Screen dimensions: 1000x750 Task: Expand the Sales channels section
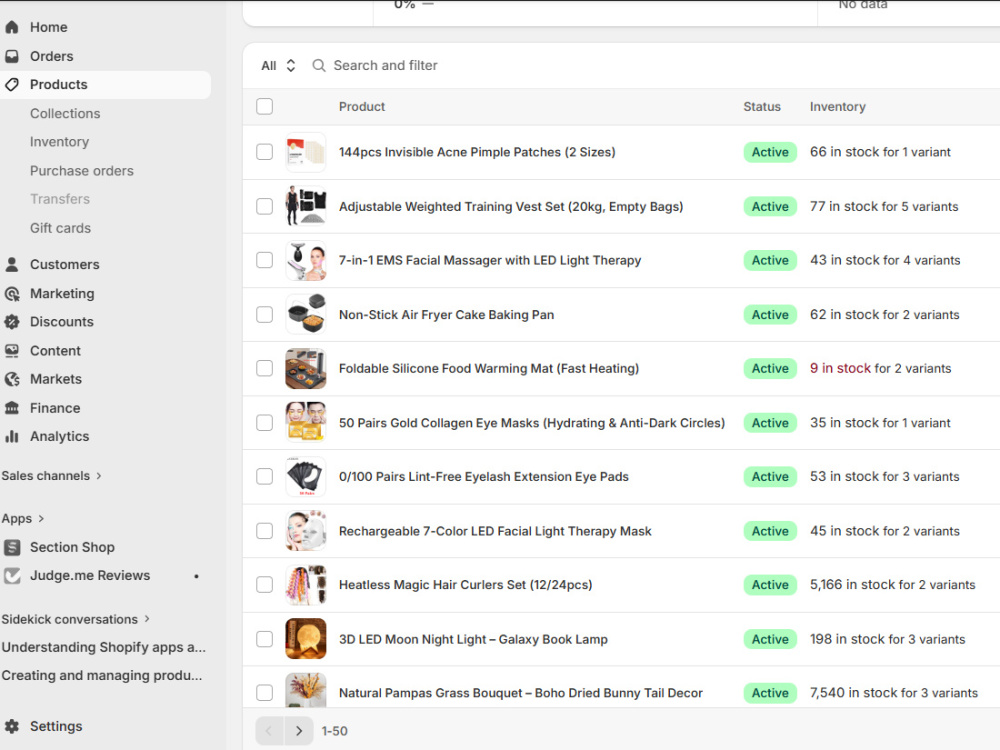(51, 476)
